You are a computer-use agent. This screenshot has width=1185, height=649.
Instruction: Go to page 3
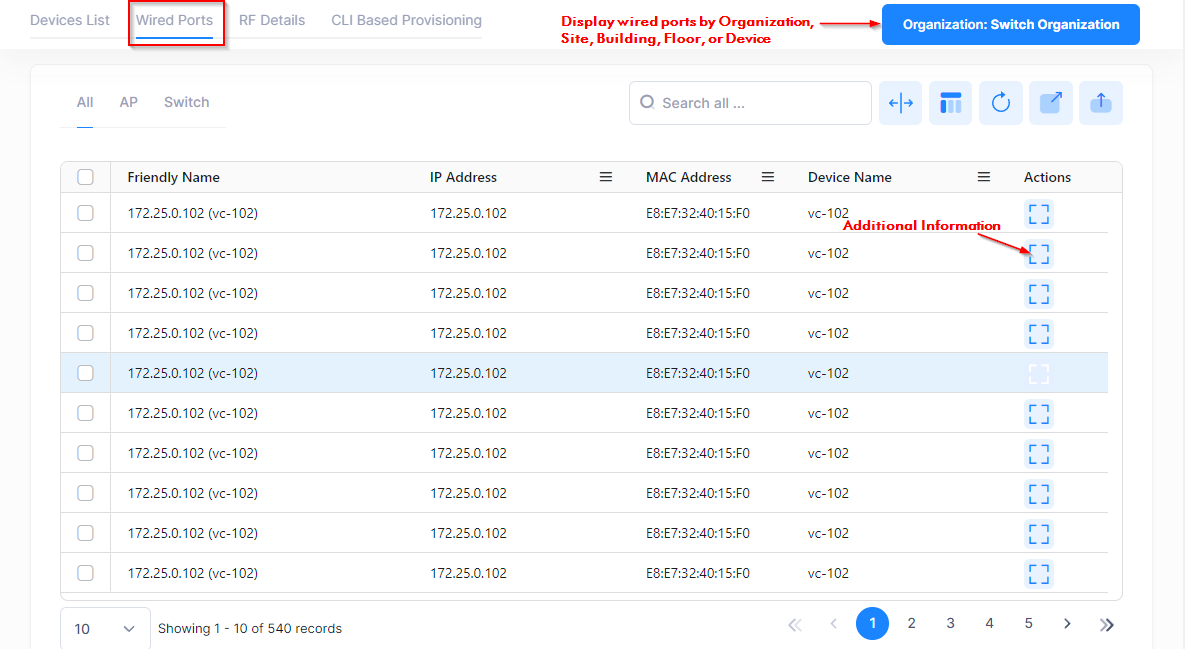click(x=951, y=623)
